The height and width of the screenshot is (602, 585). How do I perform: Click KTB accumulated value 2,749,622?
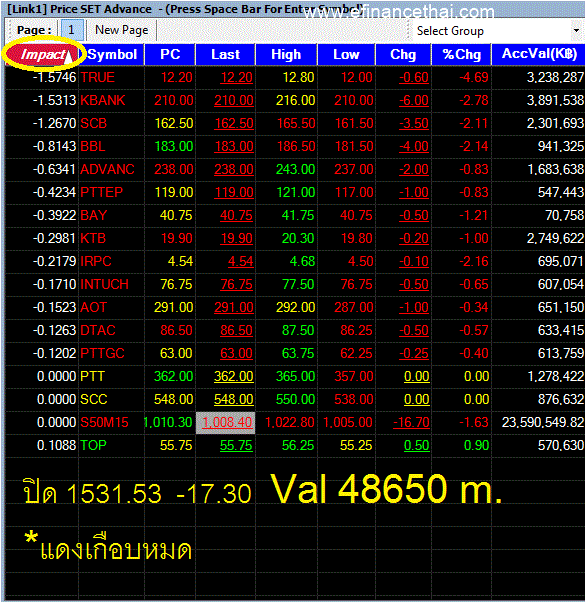click(x=555, y=238)
